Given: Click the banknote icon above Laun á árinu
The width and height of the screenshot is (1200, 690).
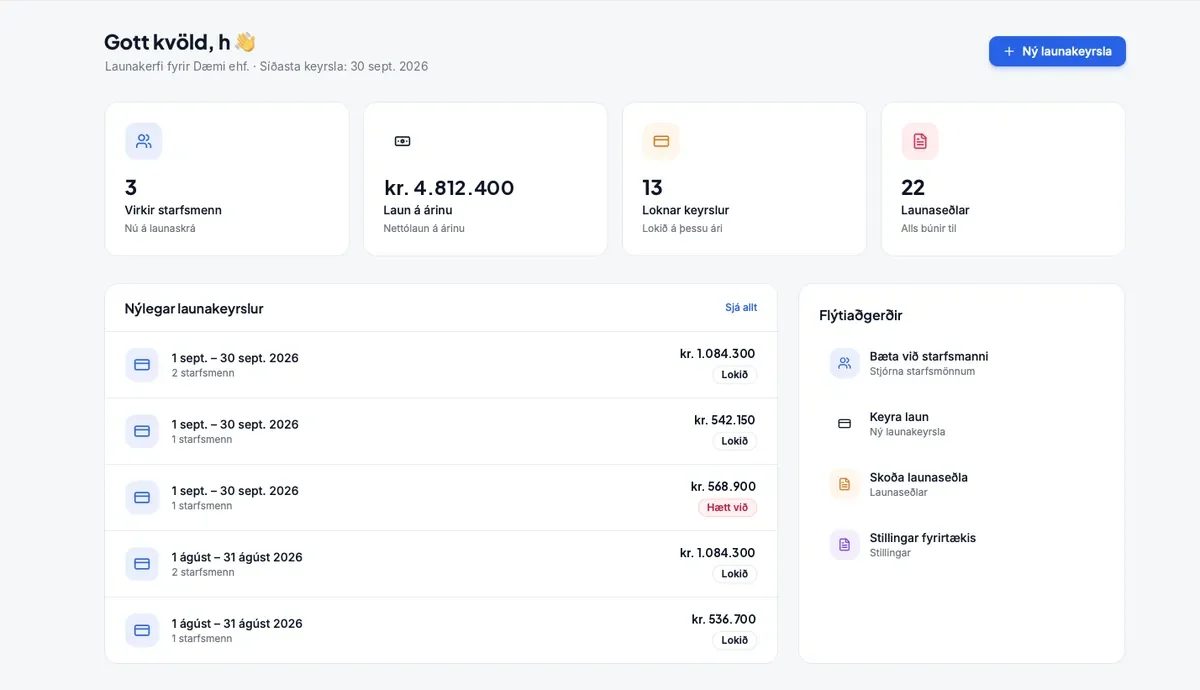Looking at the screenshot, I should point(402,141).
